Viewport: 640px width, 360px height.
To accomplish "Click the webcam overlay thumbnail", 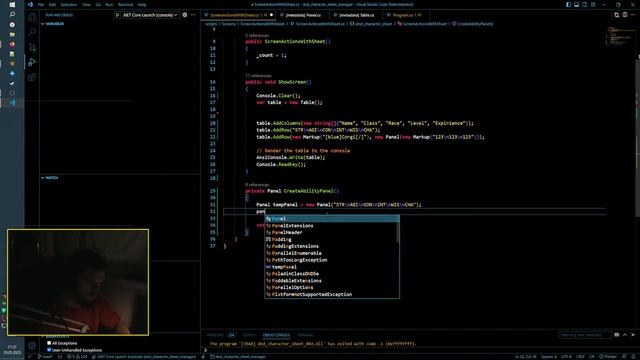I will click(78, 282).
